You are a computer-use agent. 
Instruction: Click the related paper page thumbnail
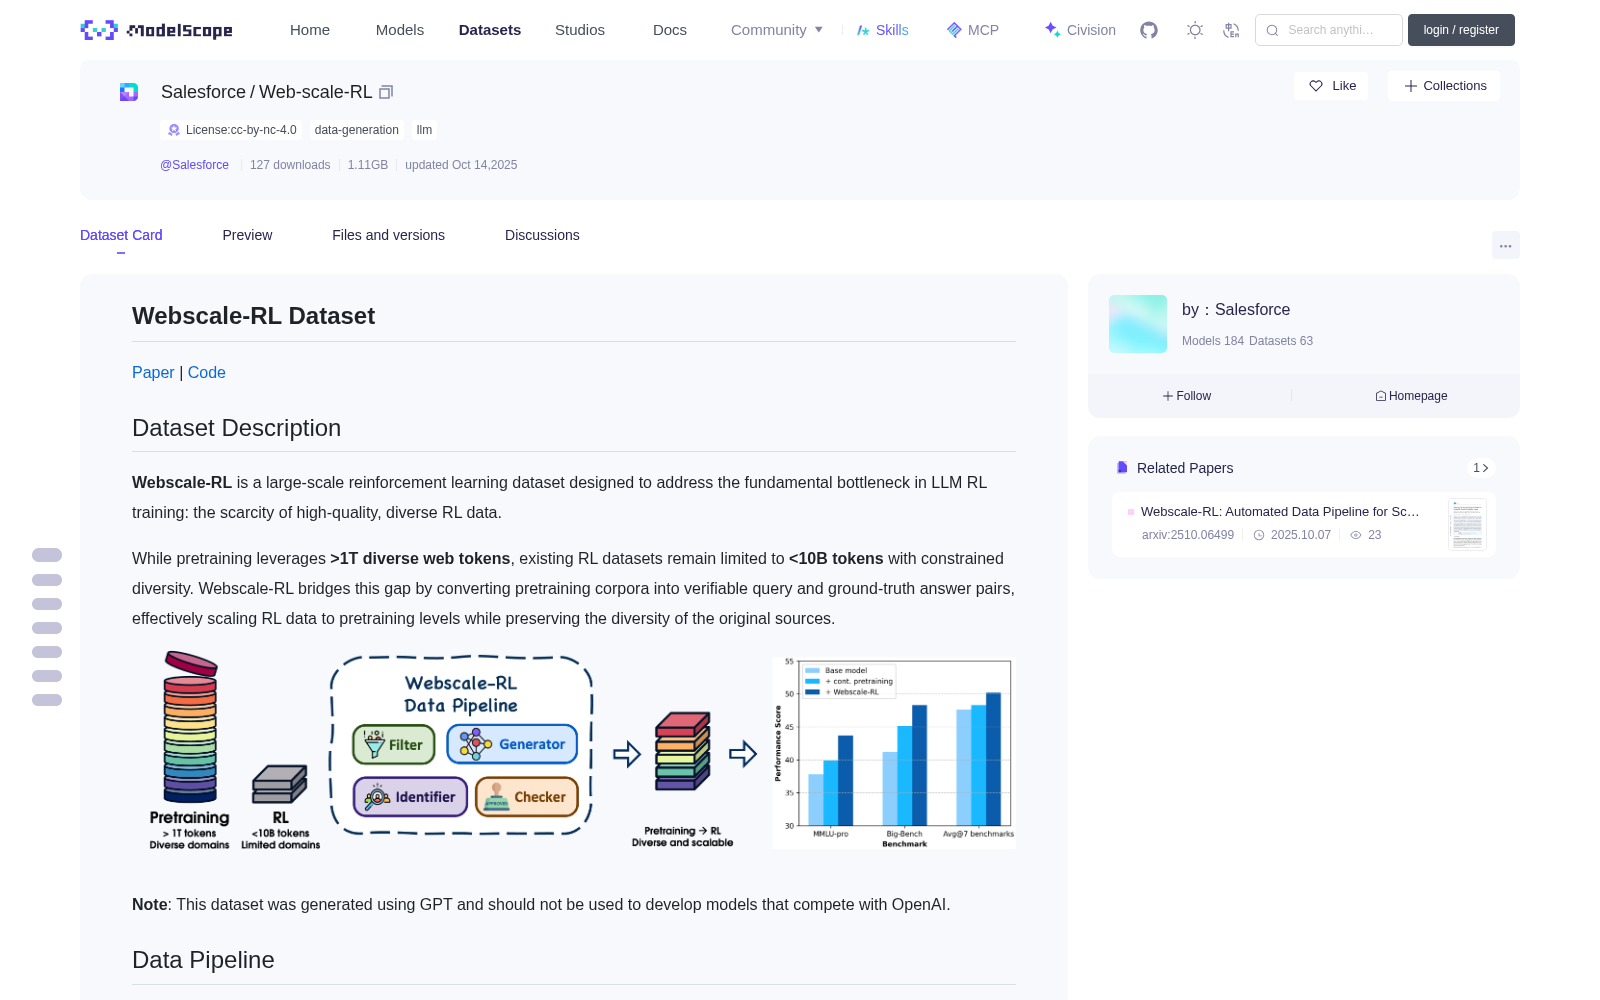1467,524
